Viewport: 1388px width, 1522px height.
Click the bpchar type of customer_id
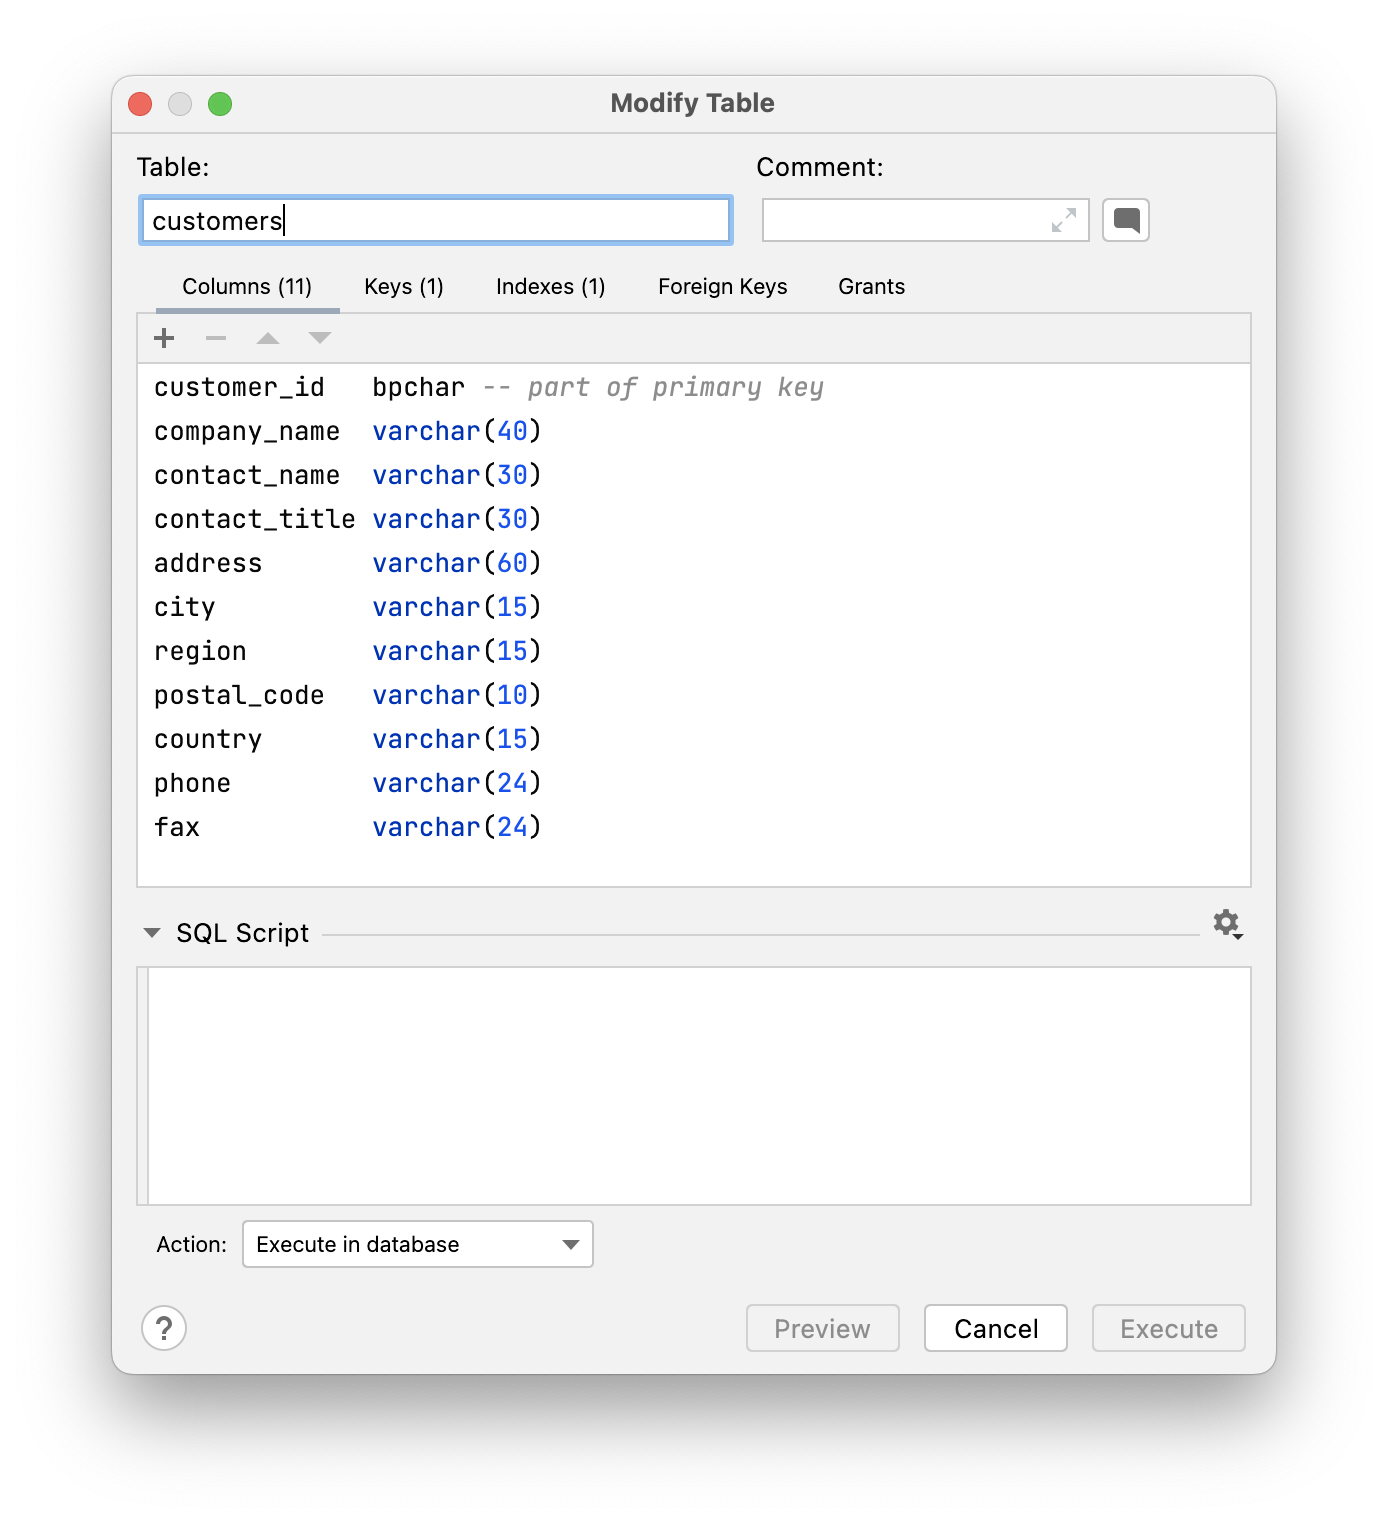tap(419, 387)
